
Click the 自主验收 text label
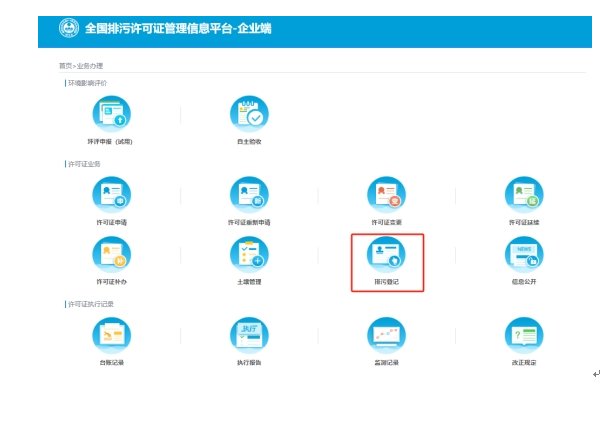[249, 142]
